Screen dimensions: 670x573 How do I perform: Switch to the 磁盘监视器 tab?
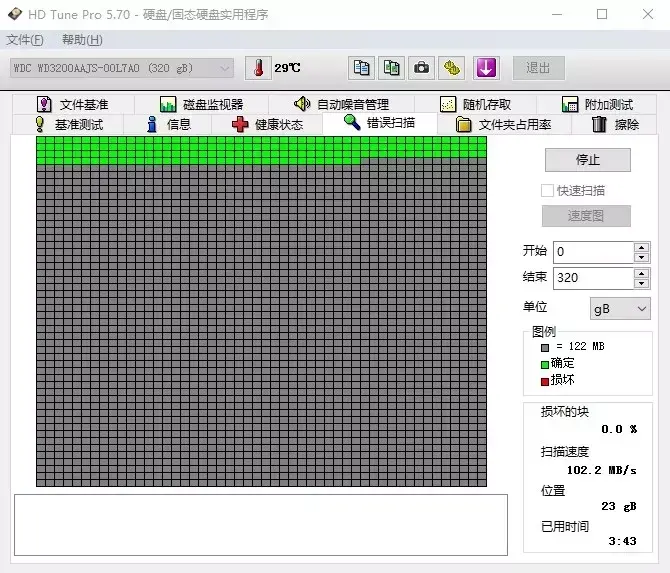click(201, 104)
